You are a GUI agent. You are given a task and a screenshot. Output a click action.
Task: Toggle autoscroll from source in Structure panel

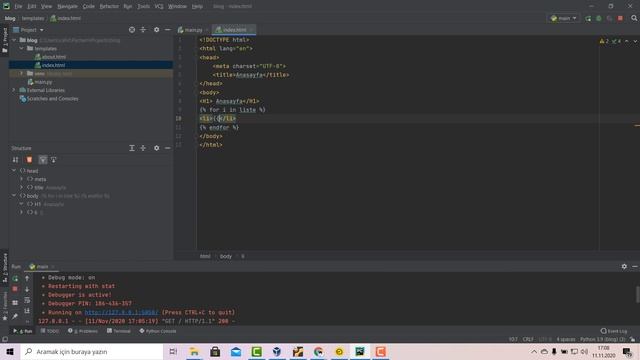pyautogui.click(x=53, y=160)
